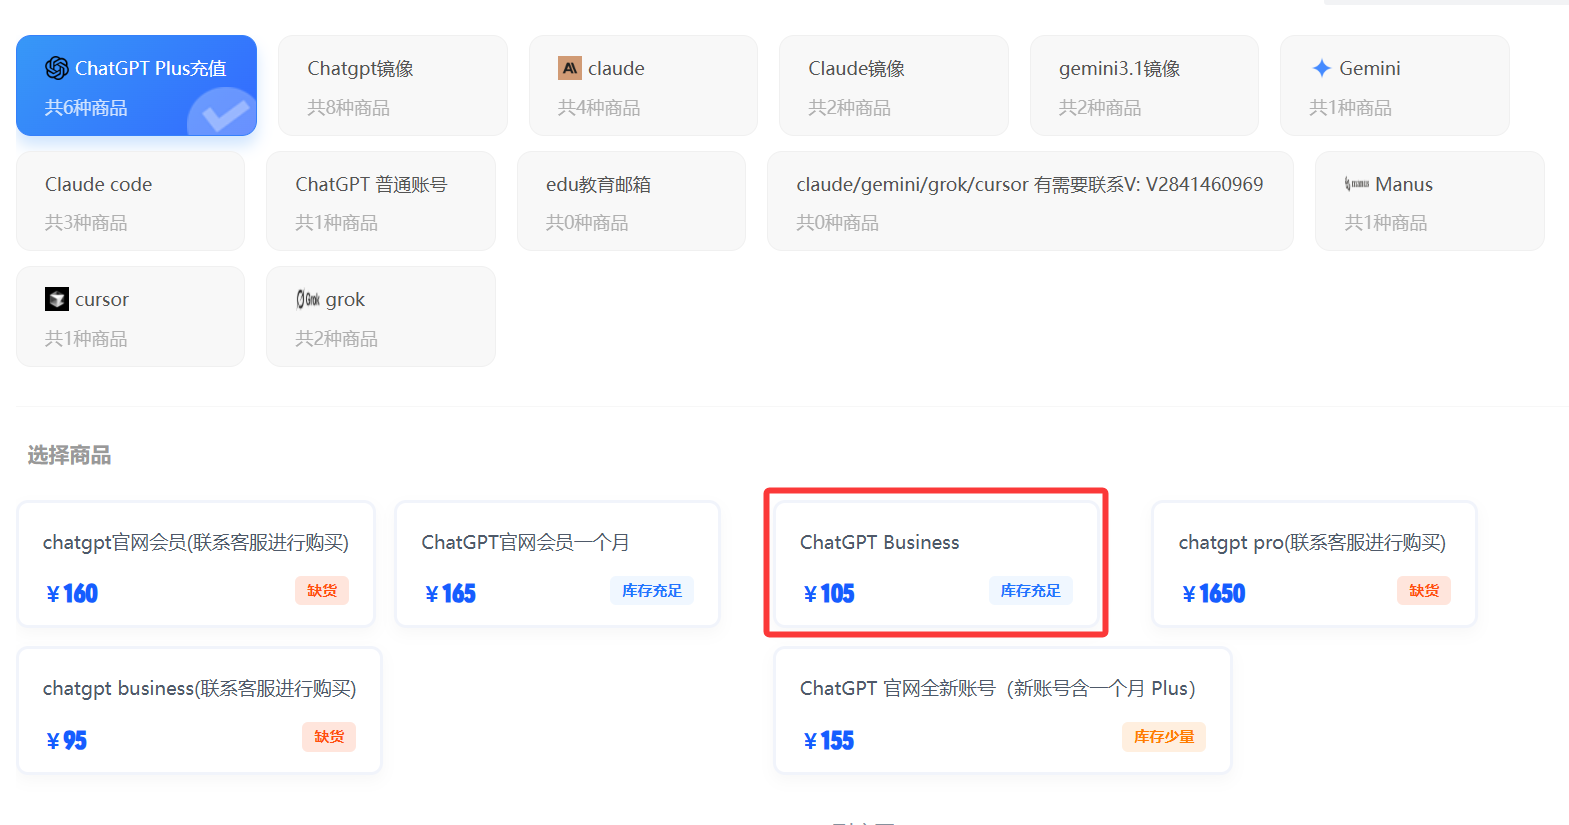The width and height of the screenshot is (1569, 825).
Task: Click the Anthropic icon beside claude
Action: 569,68
